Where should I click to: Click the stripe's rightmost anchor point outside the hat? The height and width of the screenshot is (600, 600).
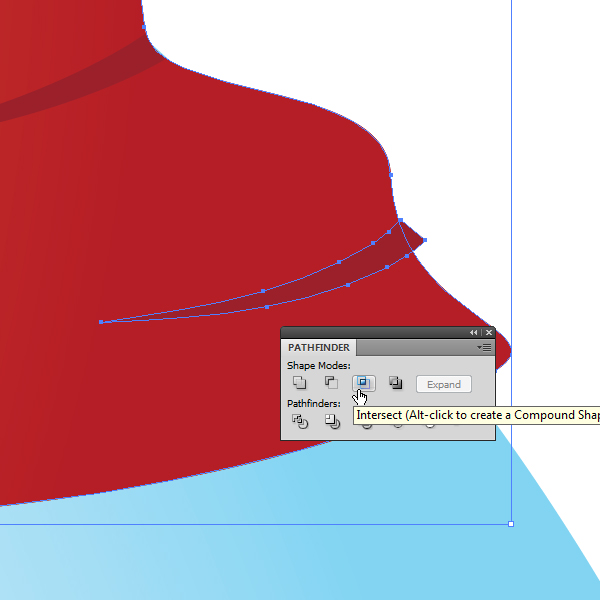tap(425, 240)
